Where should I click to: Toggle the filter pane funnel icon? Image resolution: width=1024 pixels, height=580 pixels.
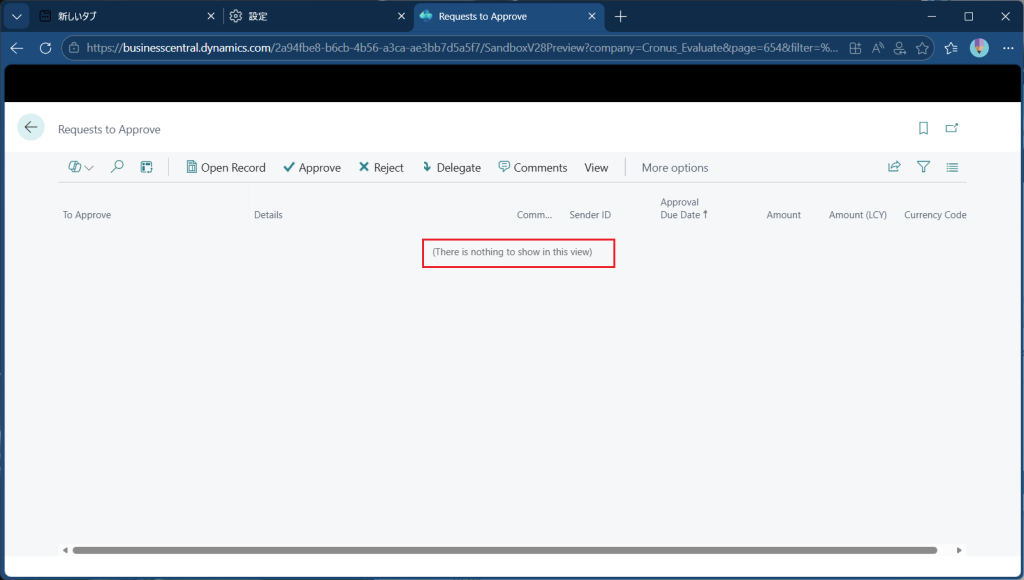pyautogui.click(x=923, y=167)
